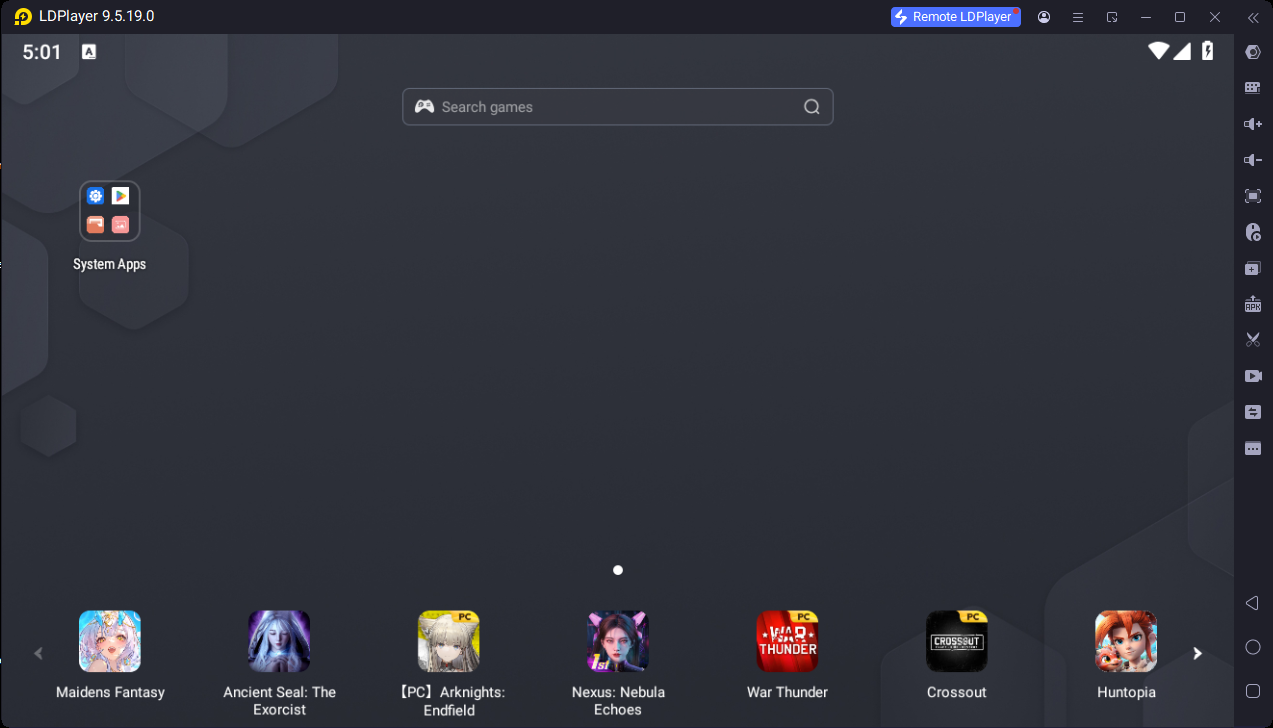Viewport: 1273px width, 728px height.
Task: Click the 'Maidens Fantasy' label text
Action: [x=110, y=692]
